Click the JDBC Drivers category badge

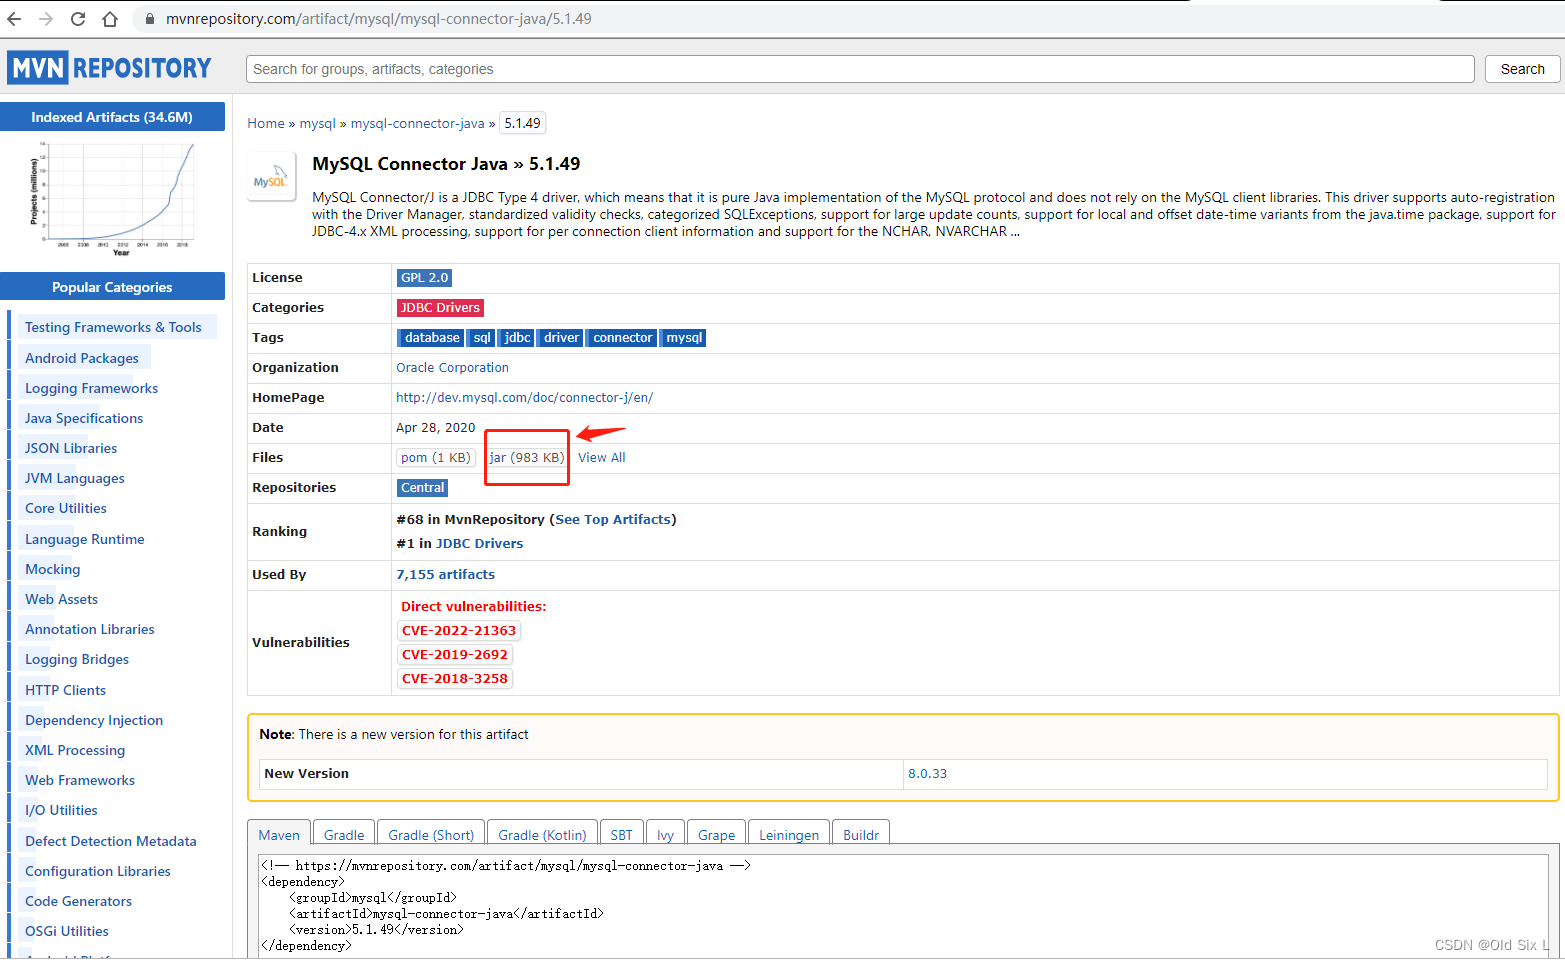click(x=440, y=308)
